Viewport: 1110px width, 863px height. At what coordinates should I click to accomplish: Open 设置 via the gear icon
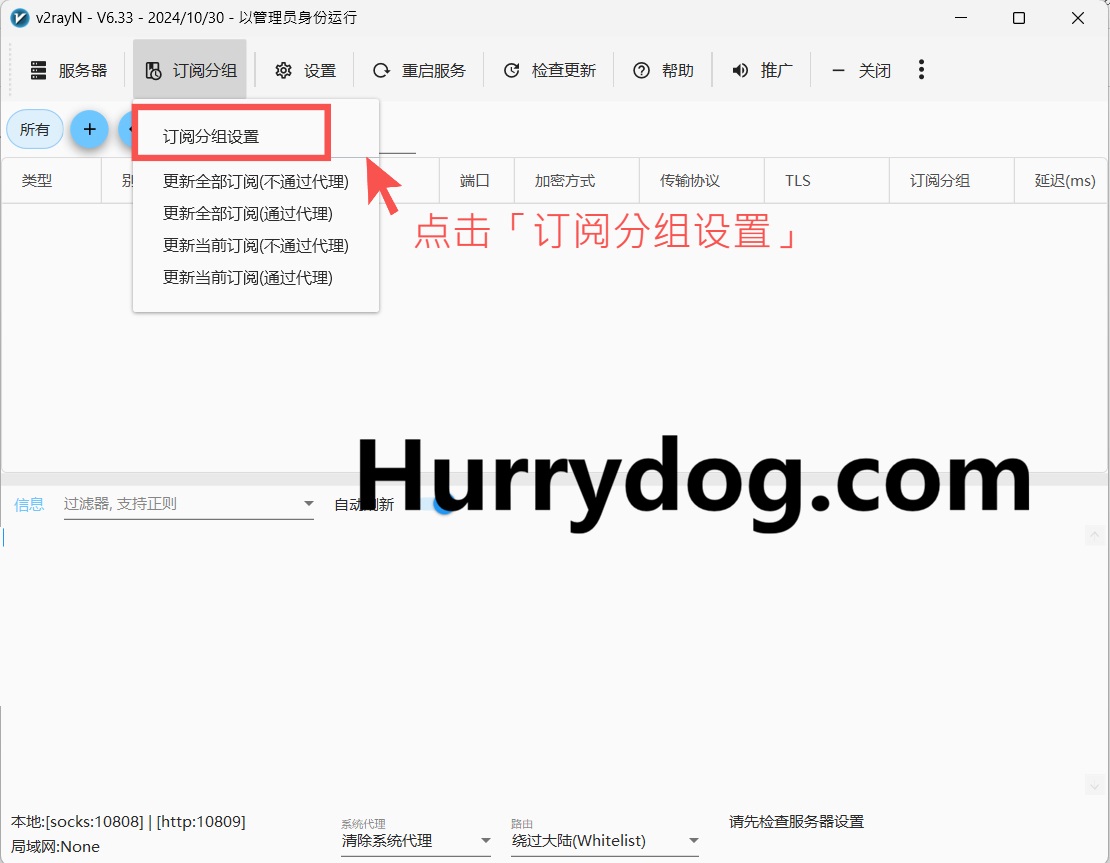(284, 70)
